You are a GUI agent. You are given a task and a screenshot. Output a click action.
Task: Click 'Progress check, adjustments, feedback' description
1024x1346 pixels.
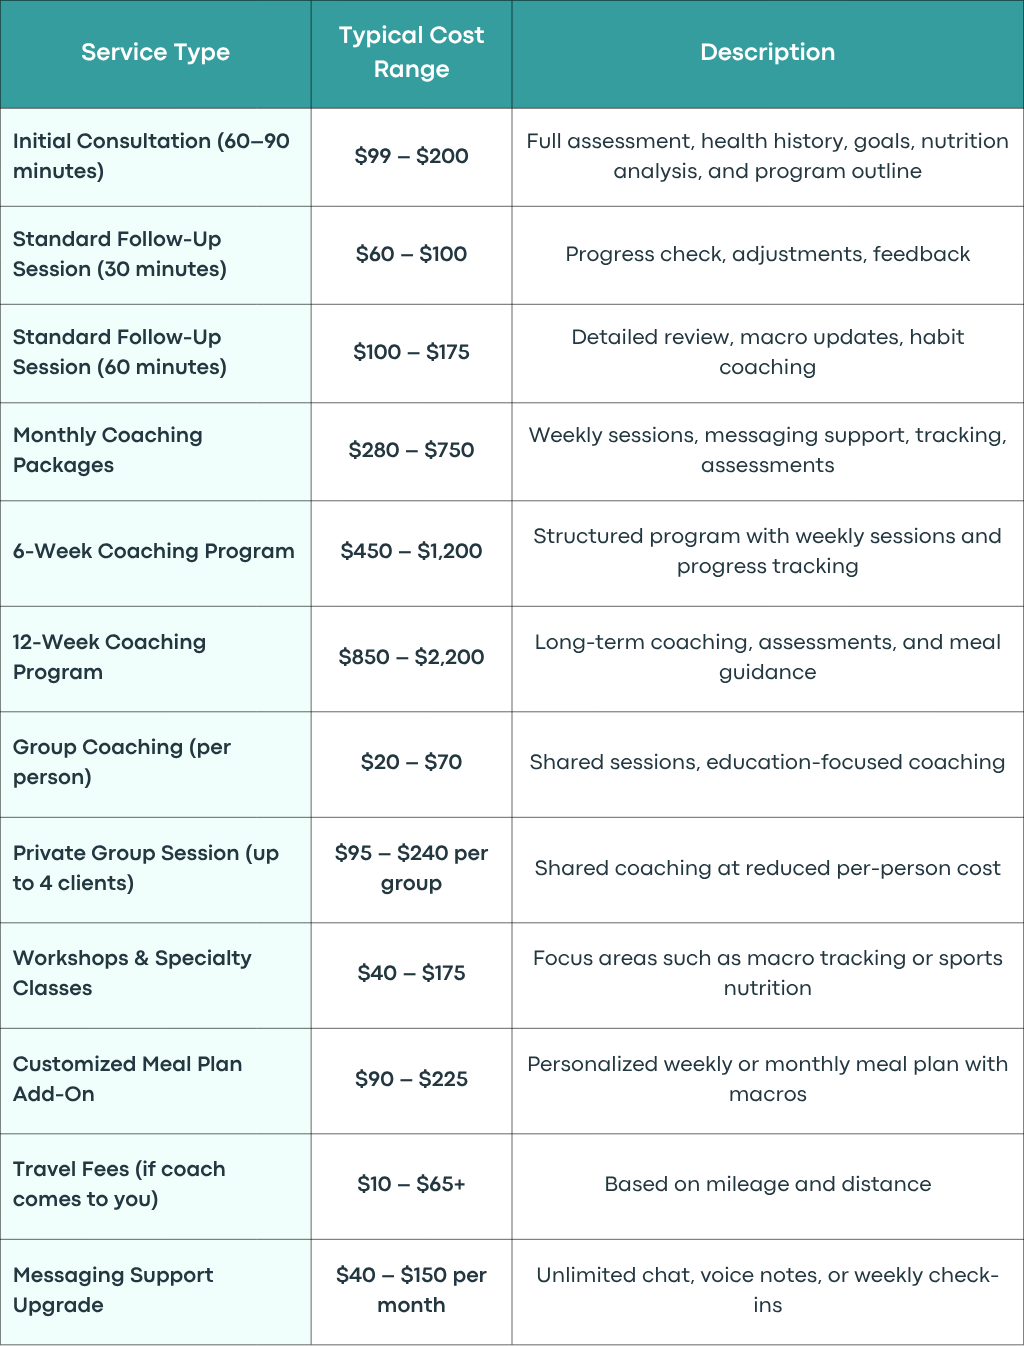pos(767,254)
